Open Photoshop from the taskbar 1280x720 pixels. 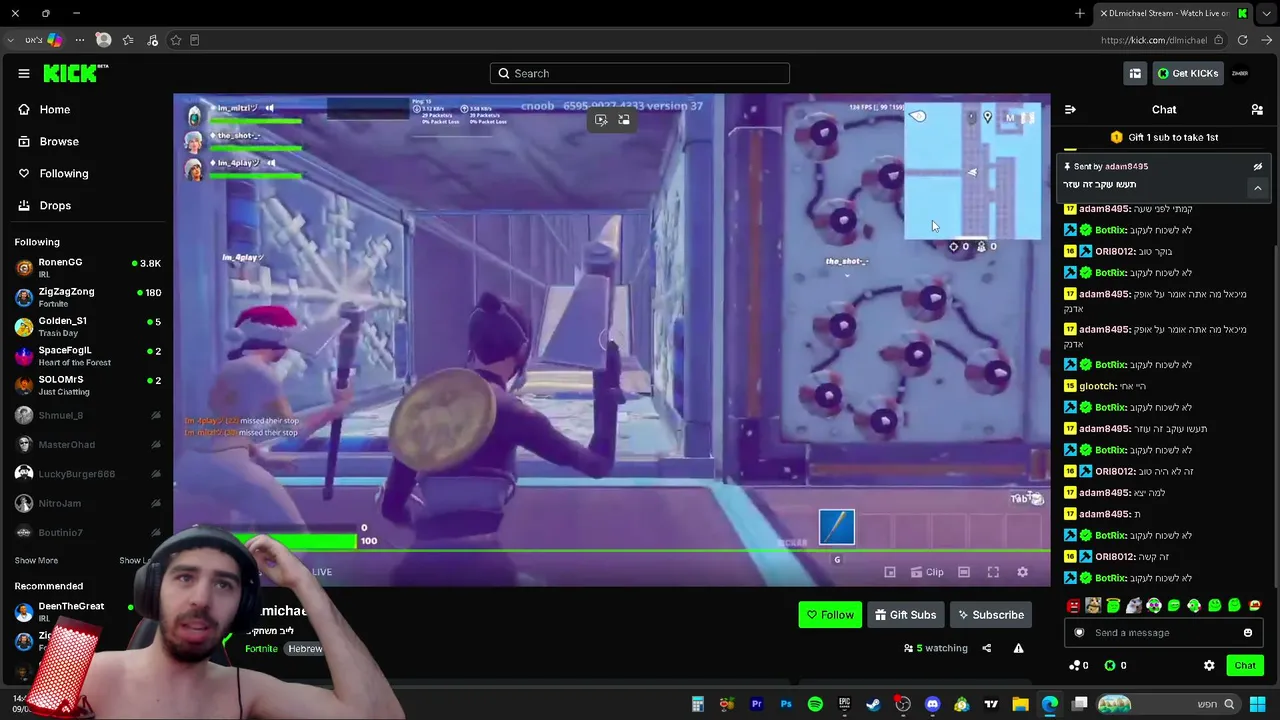pyautogui.click(x=786, y=704)
